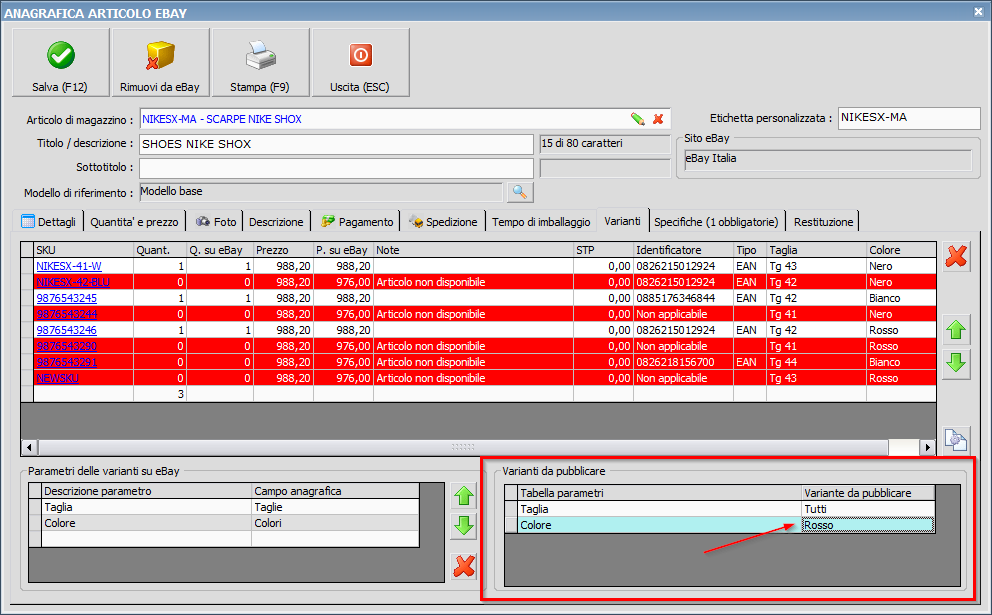Click Identificatore cell 0885176346844
This screenshot has width=992, height=615.
683,298
